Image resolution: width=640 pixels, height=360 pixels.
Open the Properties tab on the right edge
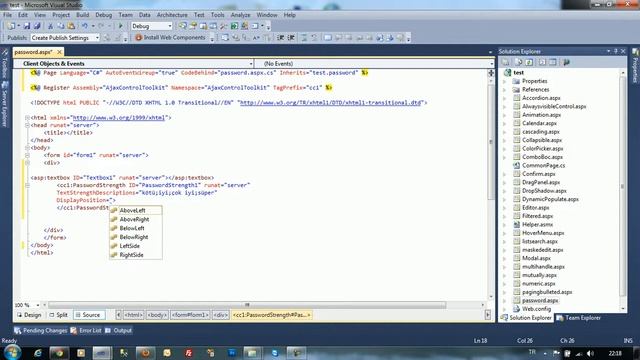pos(635,65)
